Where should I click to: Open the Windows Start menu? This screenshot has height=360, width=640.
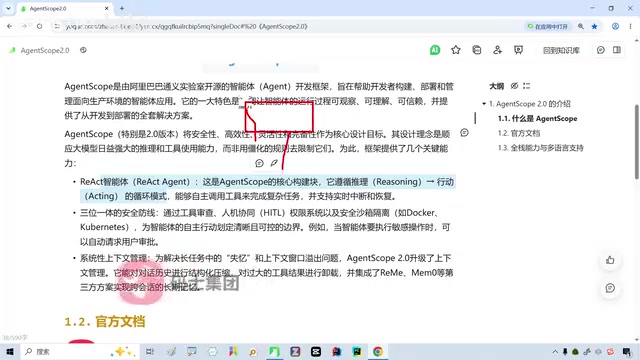10,351
